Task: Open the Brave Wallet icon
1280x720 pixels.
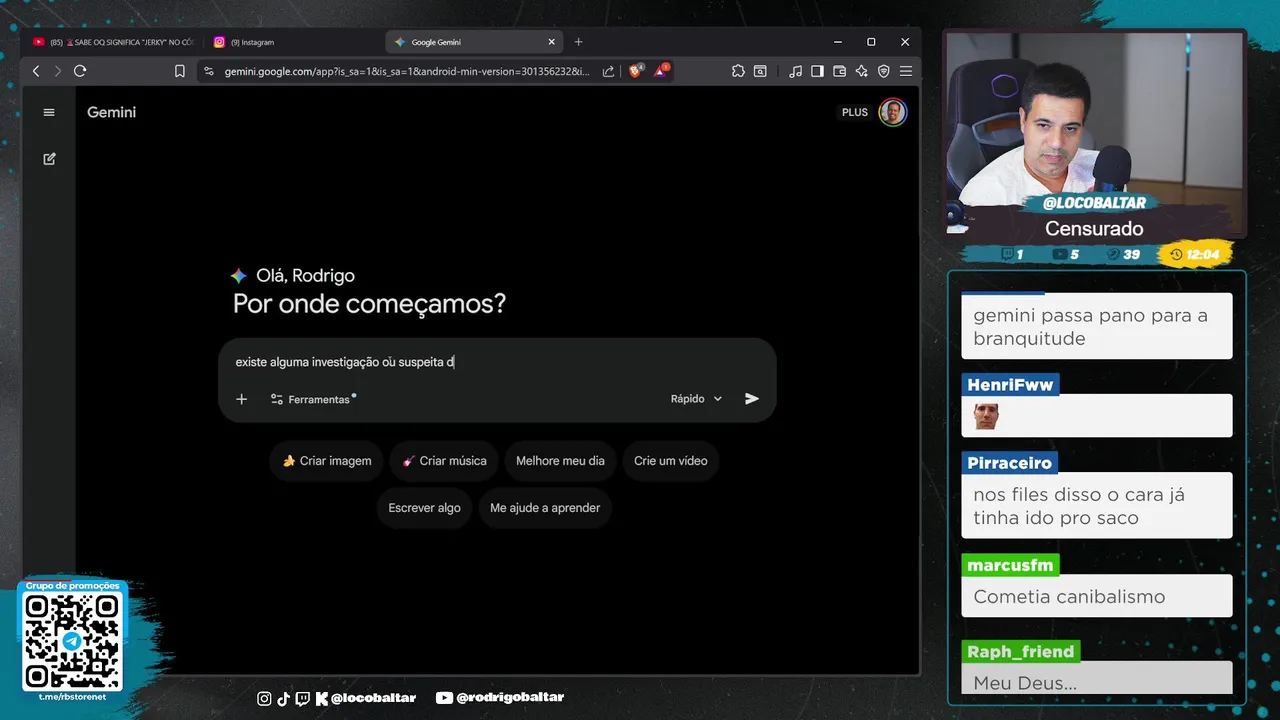Action: tap(839, 71)
